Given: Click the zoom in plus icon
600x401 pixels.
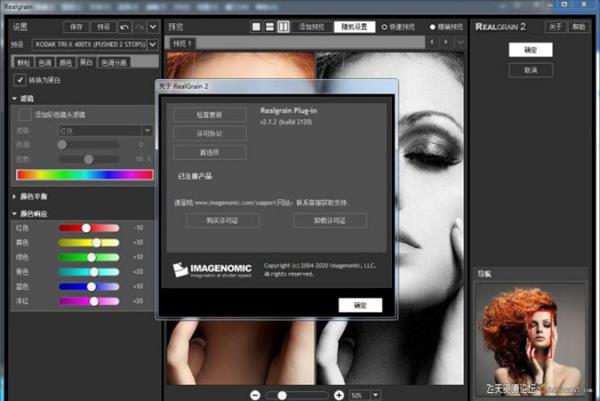Looking at the screenshot, I should [x=339, y=395].
